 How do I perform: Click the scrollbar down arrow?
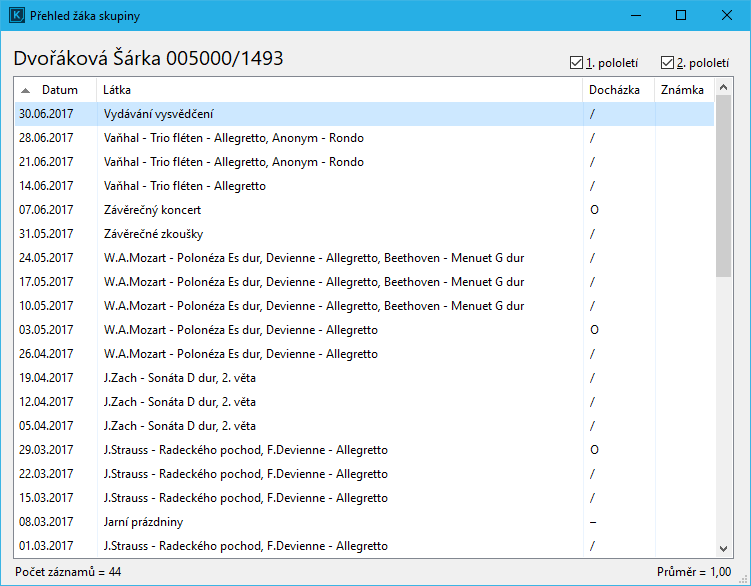(x=725, y=547)
